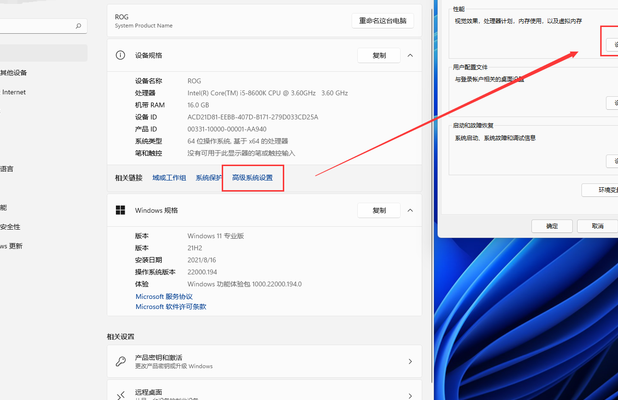Image resolution: width=618 pixels, height=400 pixels.
Task: Click System Product Name text under ROG
Action: pyautogui.click(x=143, y=26)
